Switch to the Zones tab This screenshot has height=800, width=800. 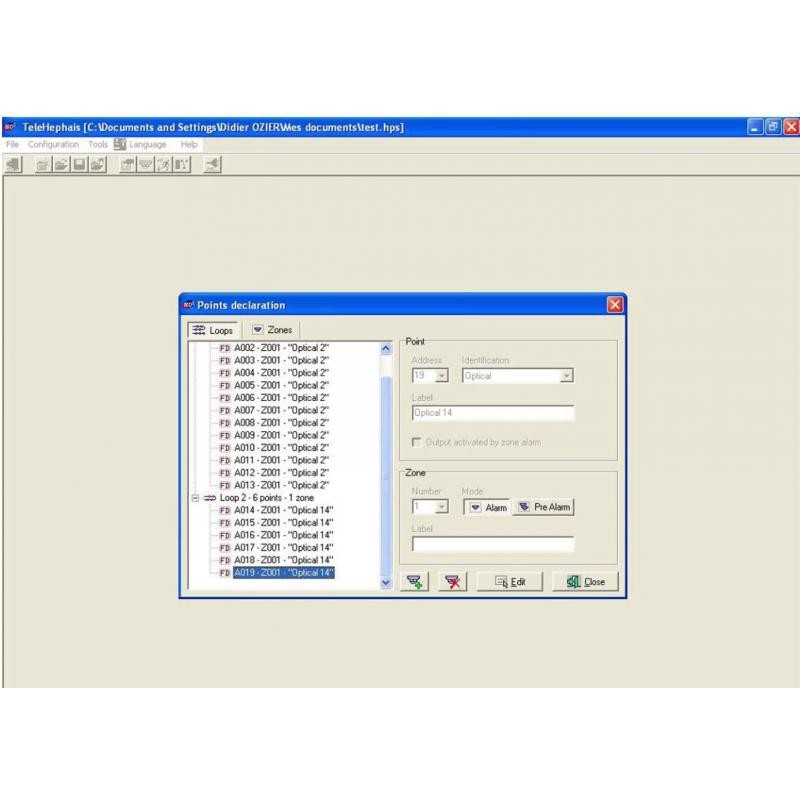point(272,330)
